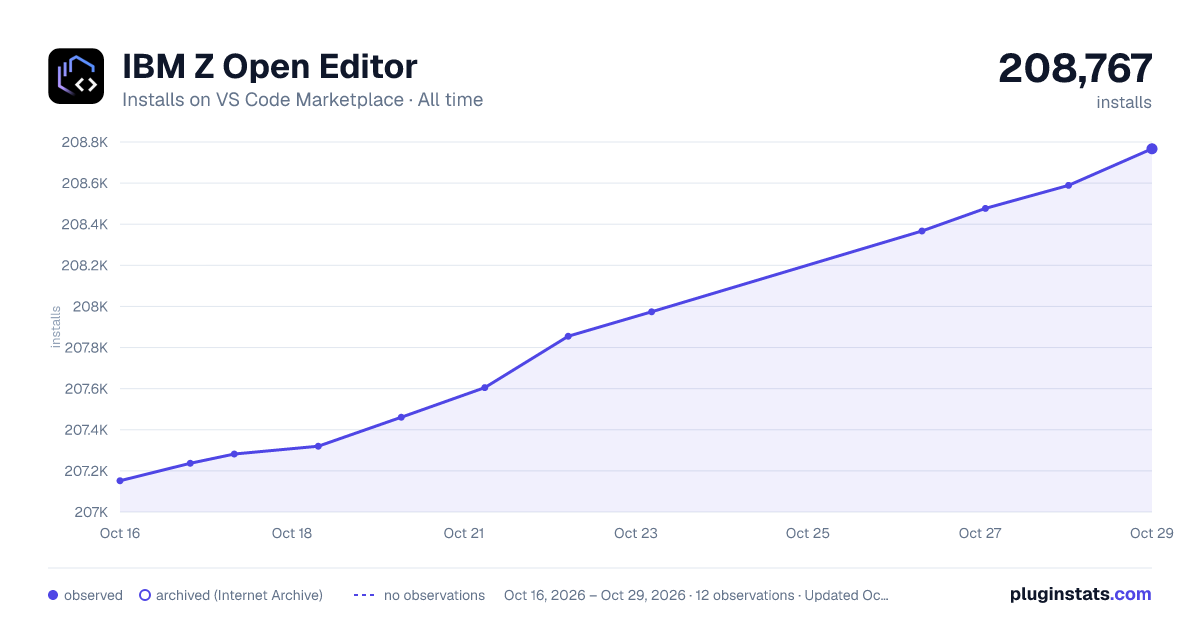Select the final Oct 29 data point
1200x630 pixels.
pos(1152,149)
